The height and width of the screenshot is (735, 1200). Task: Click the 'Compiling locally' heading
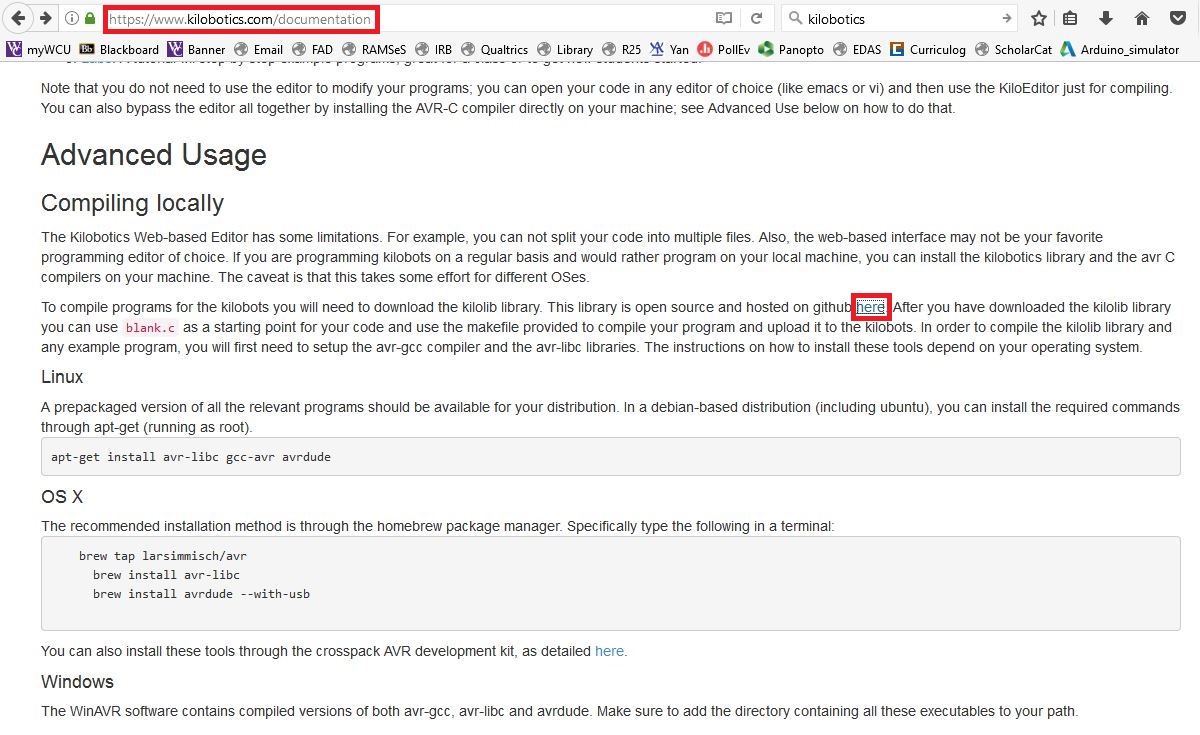(x=132, y=203)
